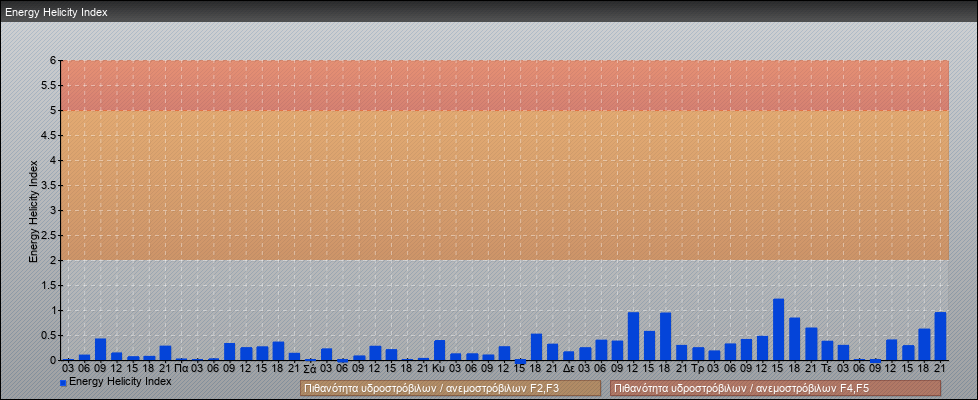The width and height of the screenshot is (978, 400).
Task: Toggle the F4,F5 probability legend box
Action: pos(775,388)
